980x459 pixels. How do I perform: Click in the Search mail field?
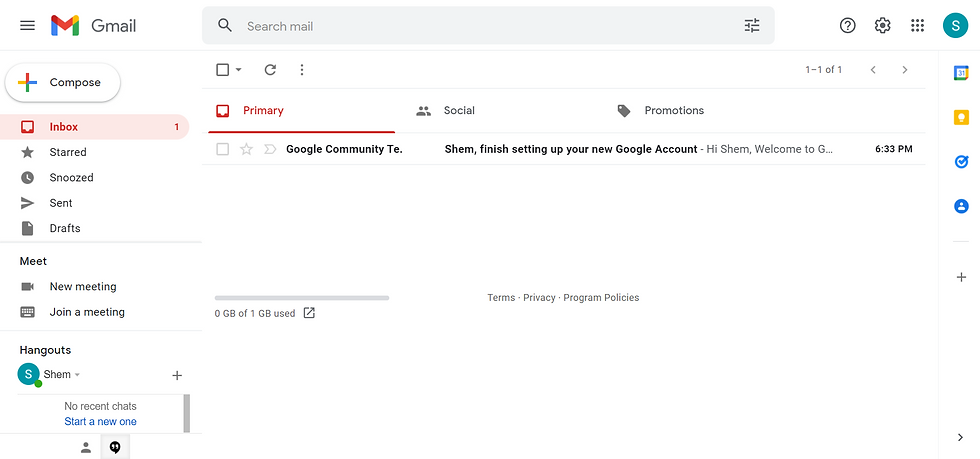point(488,26)
